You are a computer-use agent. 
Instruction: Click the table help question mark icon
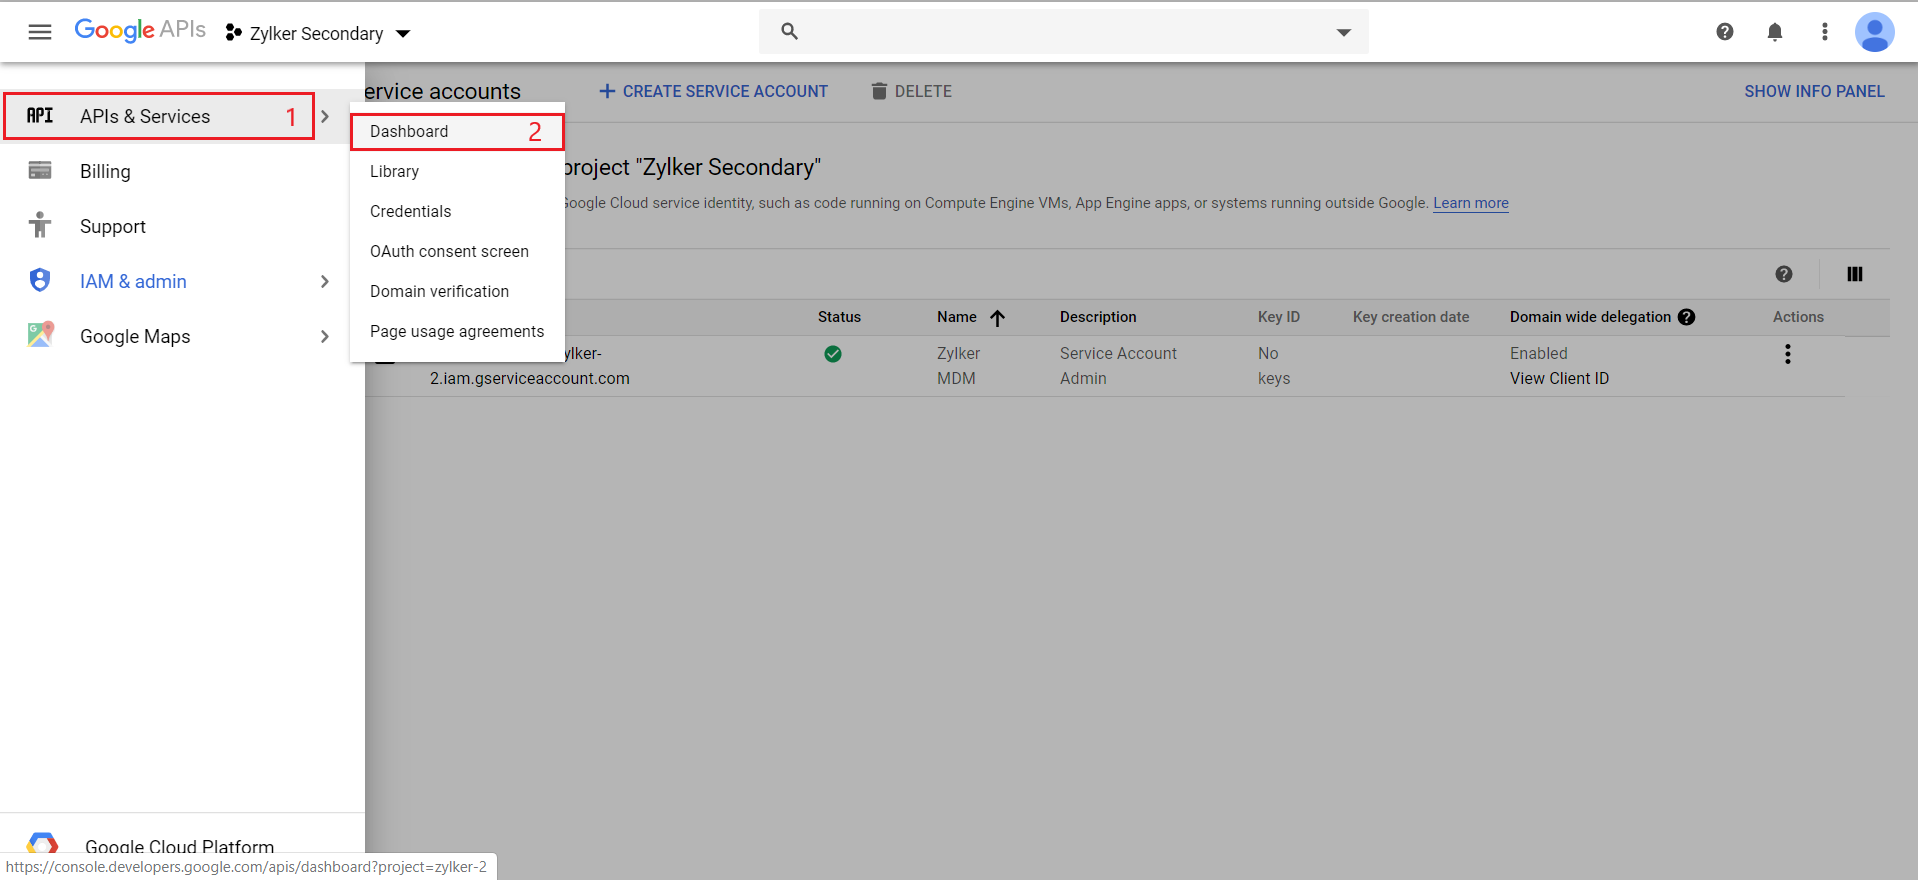[x=1784, y=274]
